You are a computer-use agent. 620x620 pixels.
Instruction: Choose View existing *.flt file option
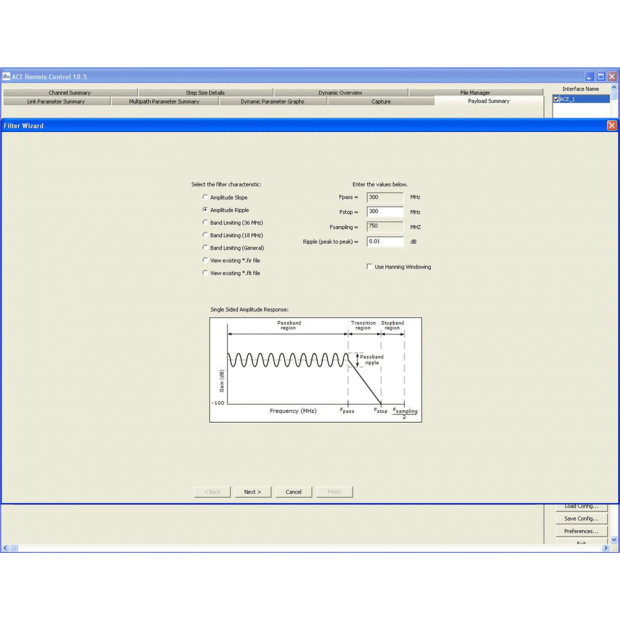(x=206, y=273)
